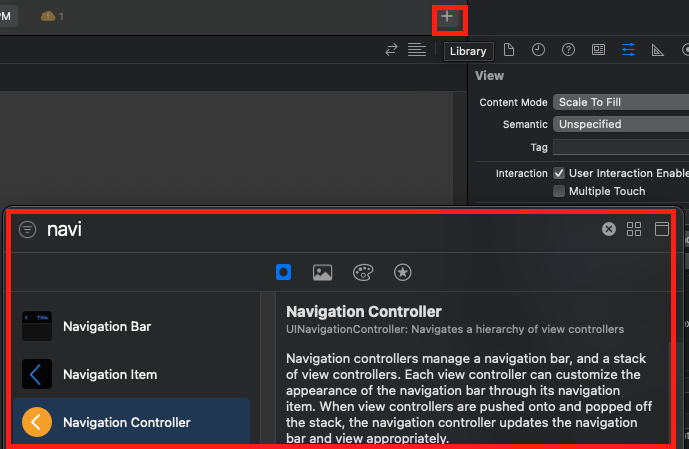Enable the Multiple Touch checkbox
Viewport: 689px width, 449px height.
coord(558,191)
